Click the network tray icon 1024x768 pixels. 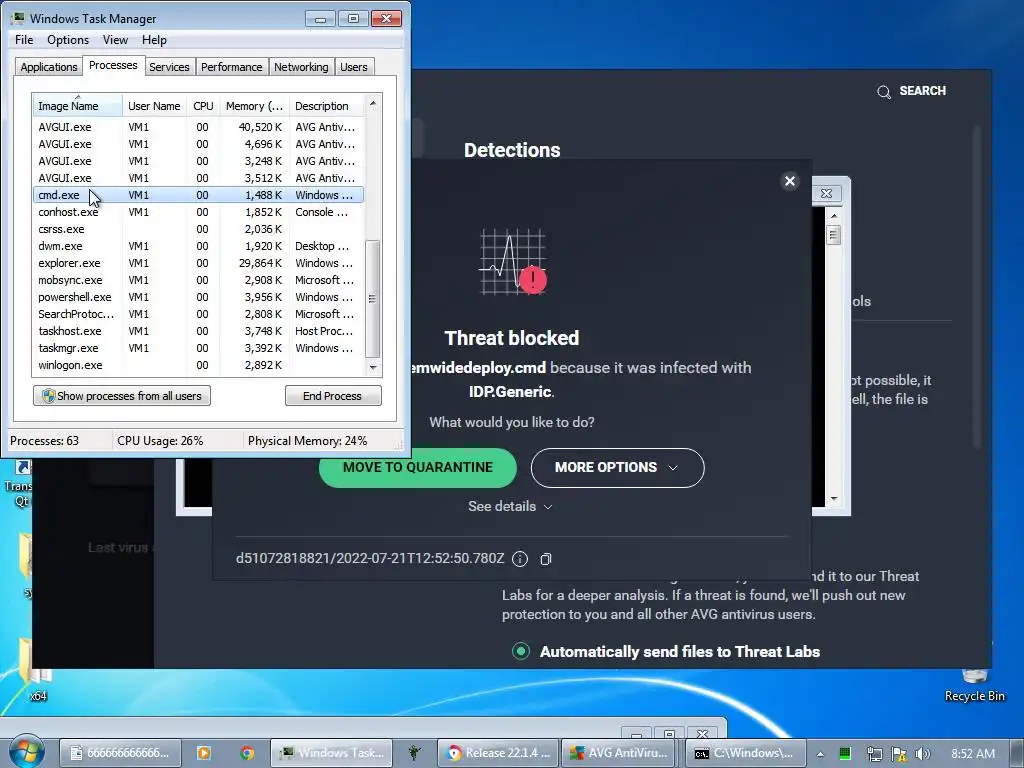point(874,754)
